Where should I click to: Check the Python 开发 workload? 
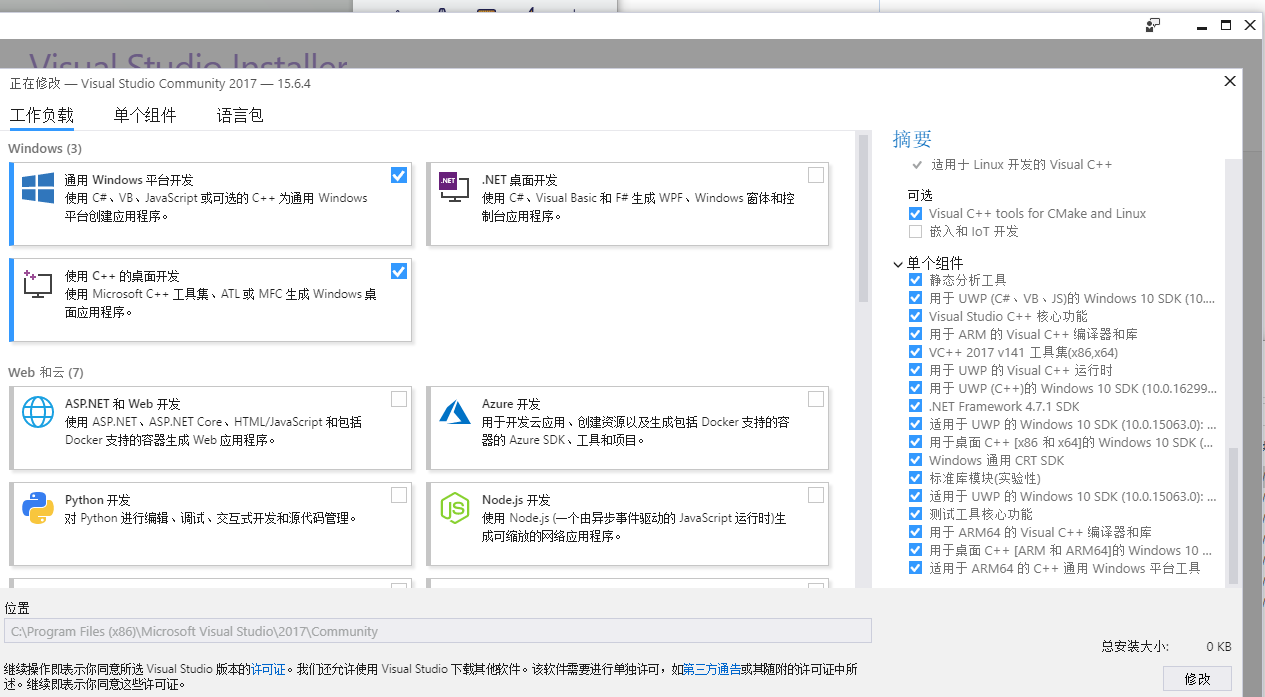click(x=399, y=495)
